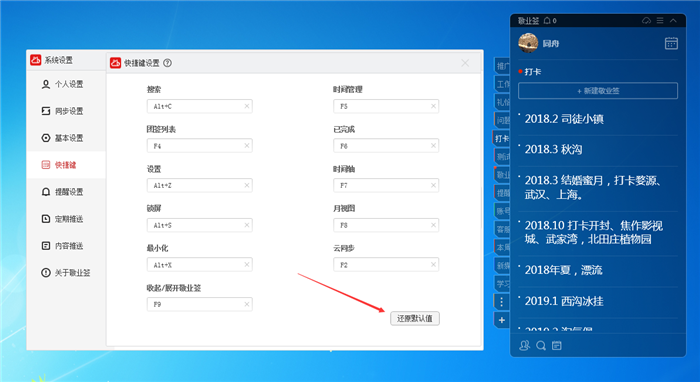
Task: Open 关于敬业签 in the settings sidebar
Action: [66, 273]
